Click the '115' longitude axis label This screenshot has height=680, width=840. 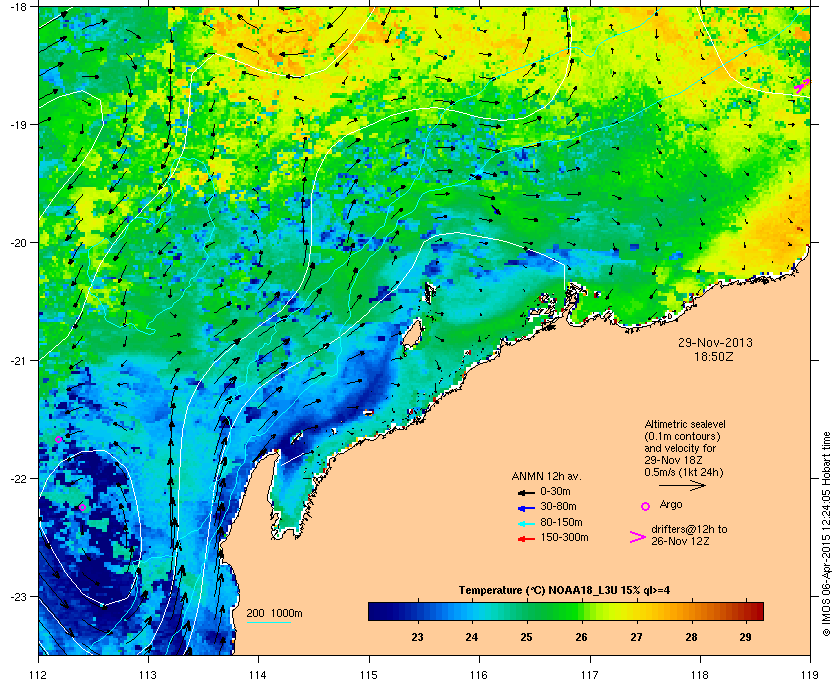pos(369,674)
